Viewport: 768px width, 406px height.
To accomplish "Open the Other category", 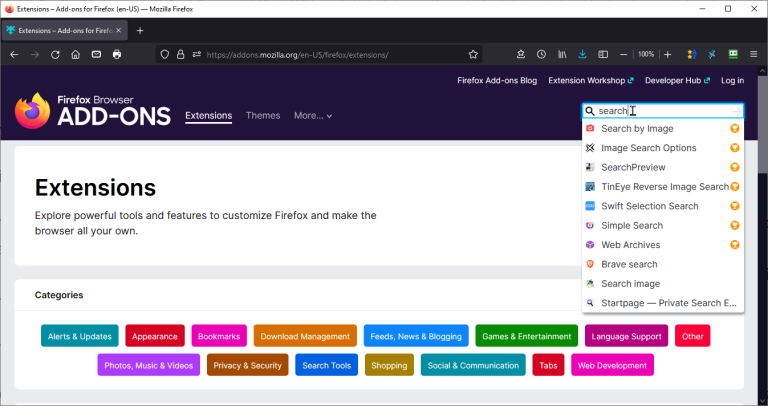I will tap(693, 336).
